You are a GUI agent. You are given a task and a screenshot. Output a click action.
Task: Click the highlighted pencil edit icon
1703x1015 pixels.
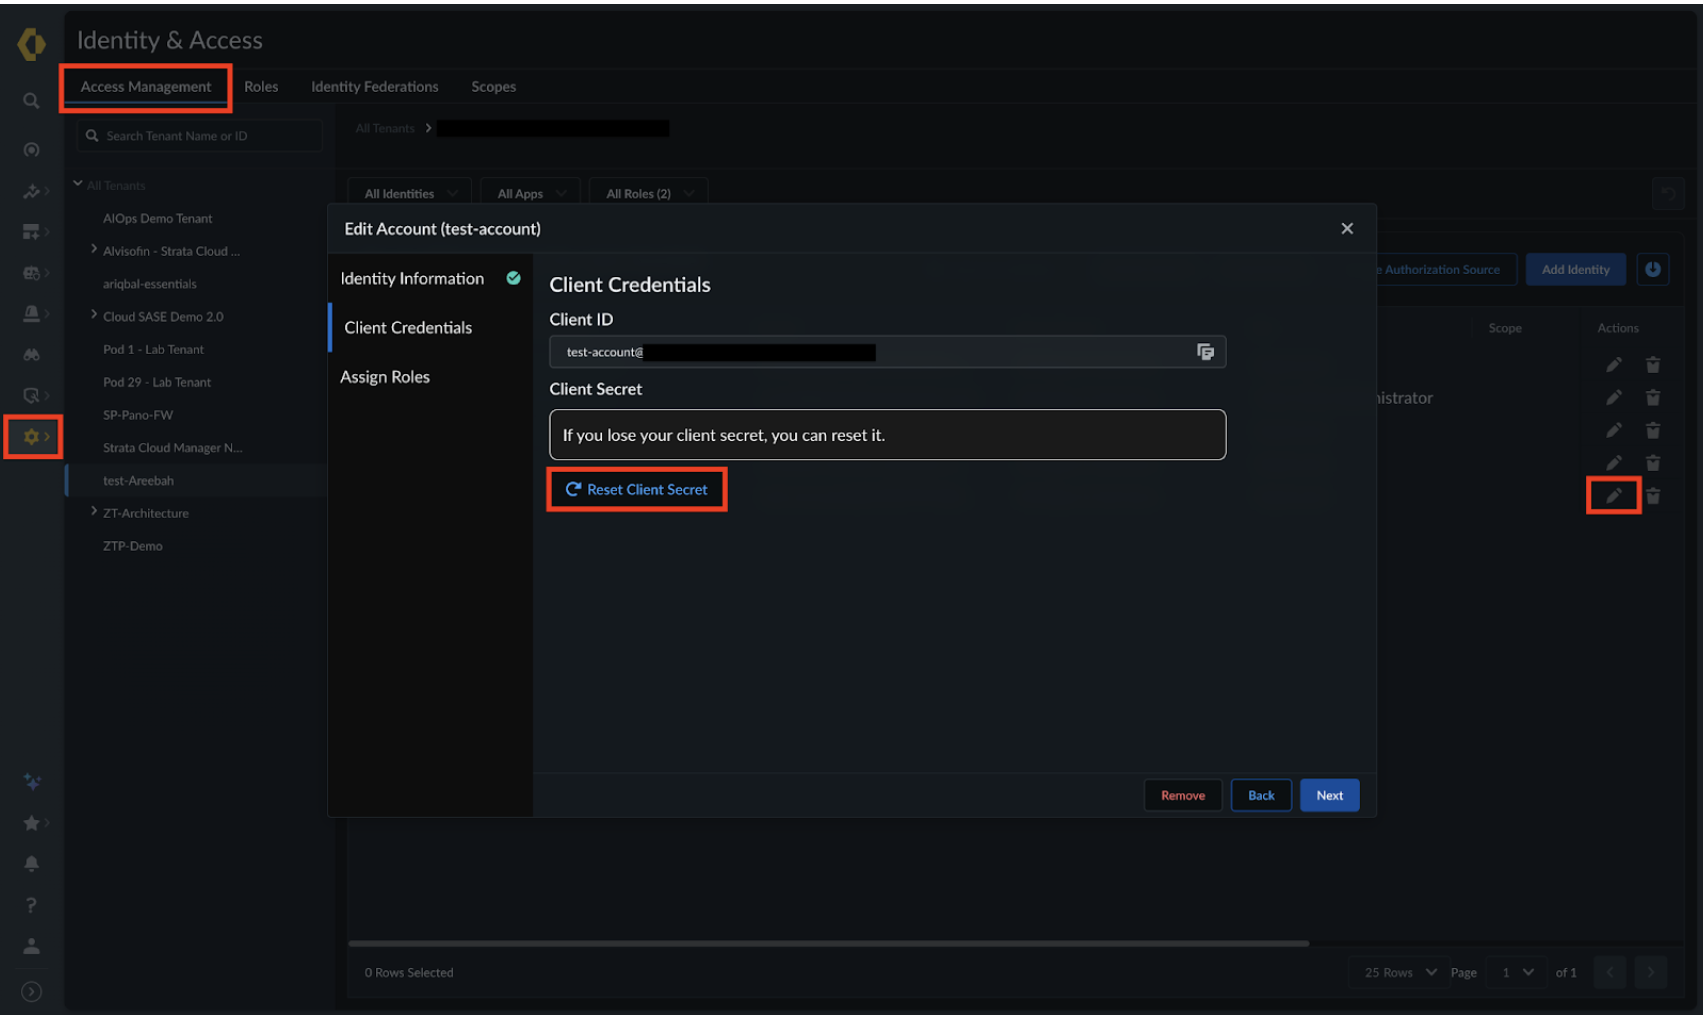pyautogui.click(x=1613, y=496)
